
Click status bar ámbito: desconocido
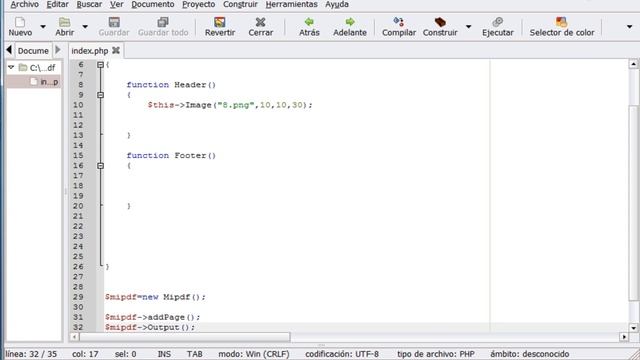[529, 354]
